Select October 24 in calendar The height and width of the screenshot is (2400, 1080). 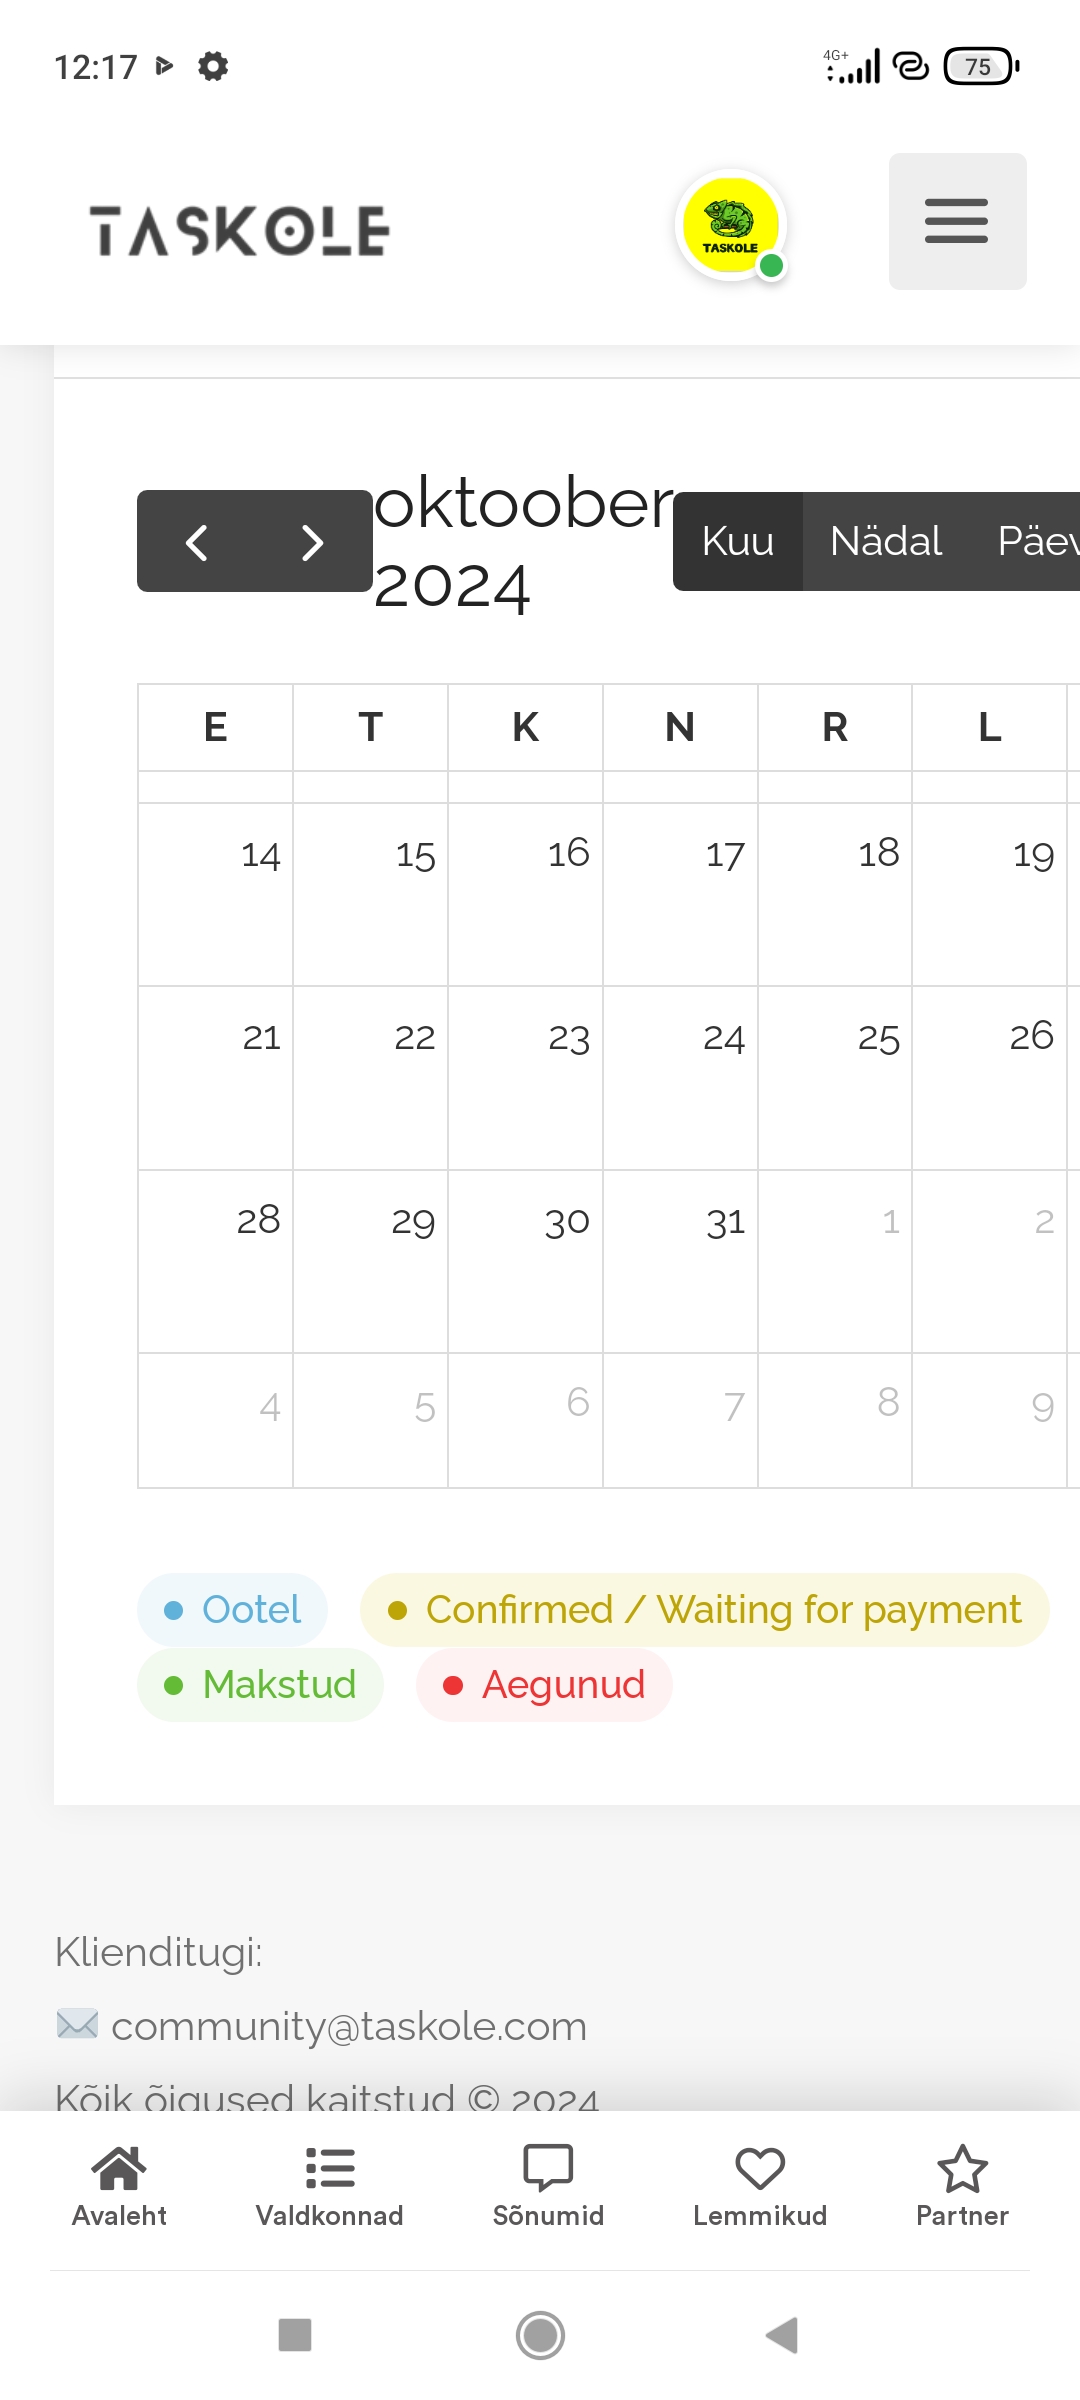(680, 1078)
